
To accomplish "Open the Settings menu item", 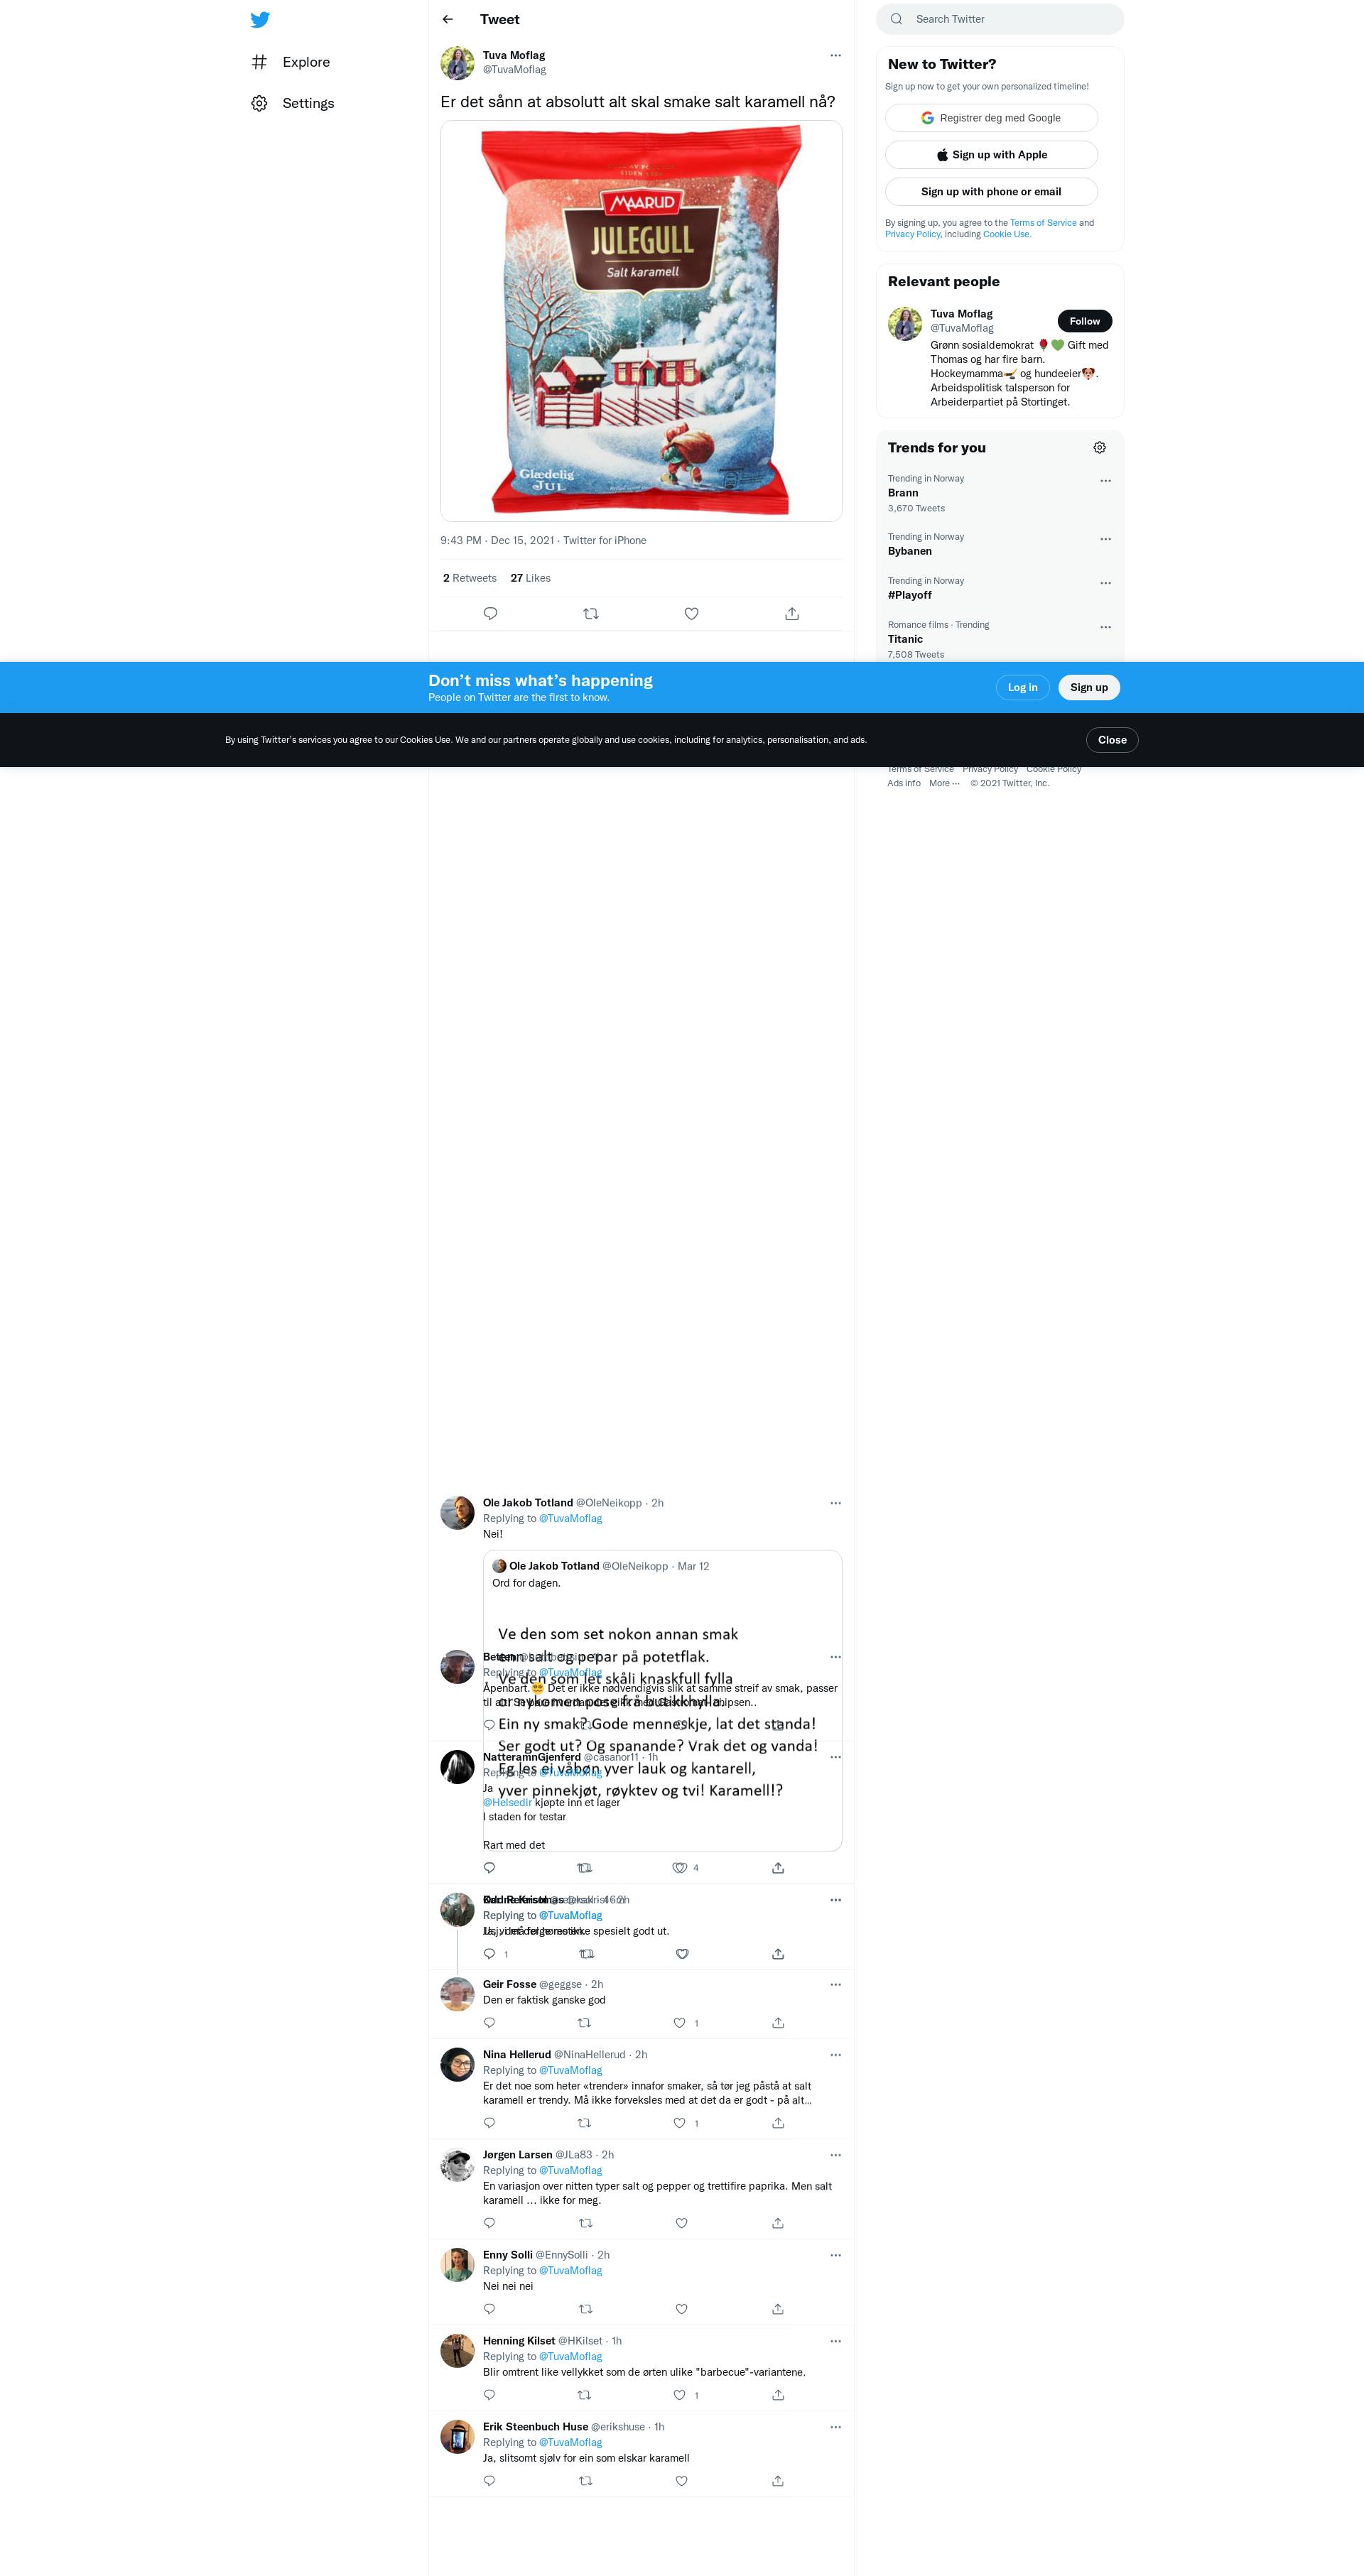I will 293,103.
